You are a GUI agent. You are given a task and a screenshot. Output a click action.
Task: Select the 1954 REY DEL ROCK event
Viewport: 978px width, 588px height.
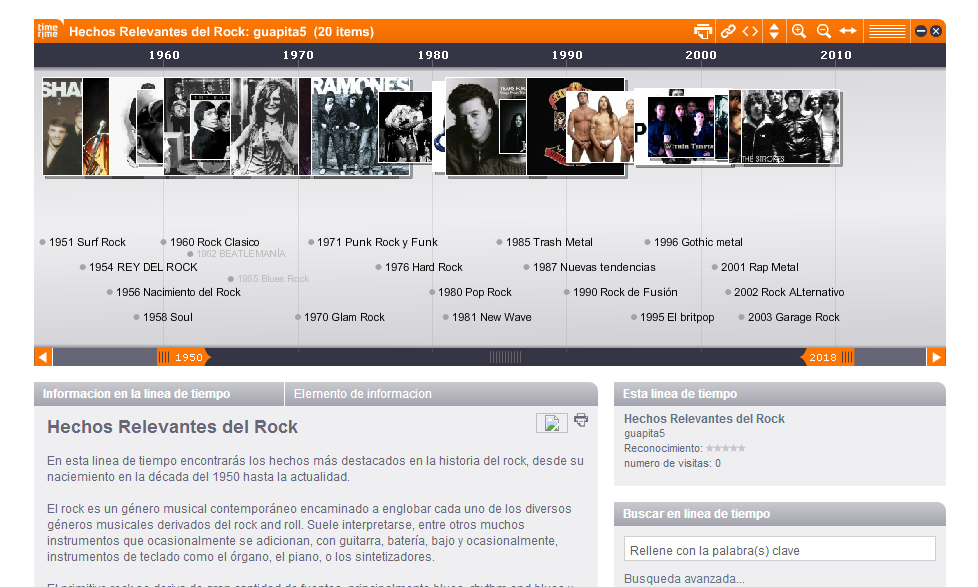pyautogui.click(x=138, y=267)
